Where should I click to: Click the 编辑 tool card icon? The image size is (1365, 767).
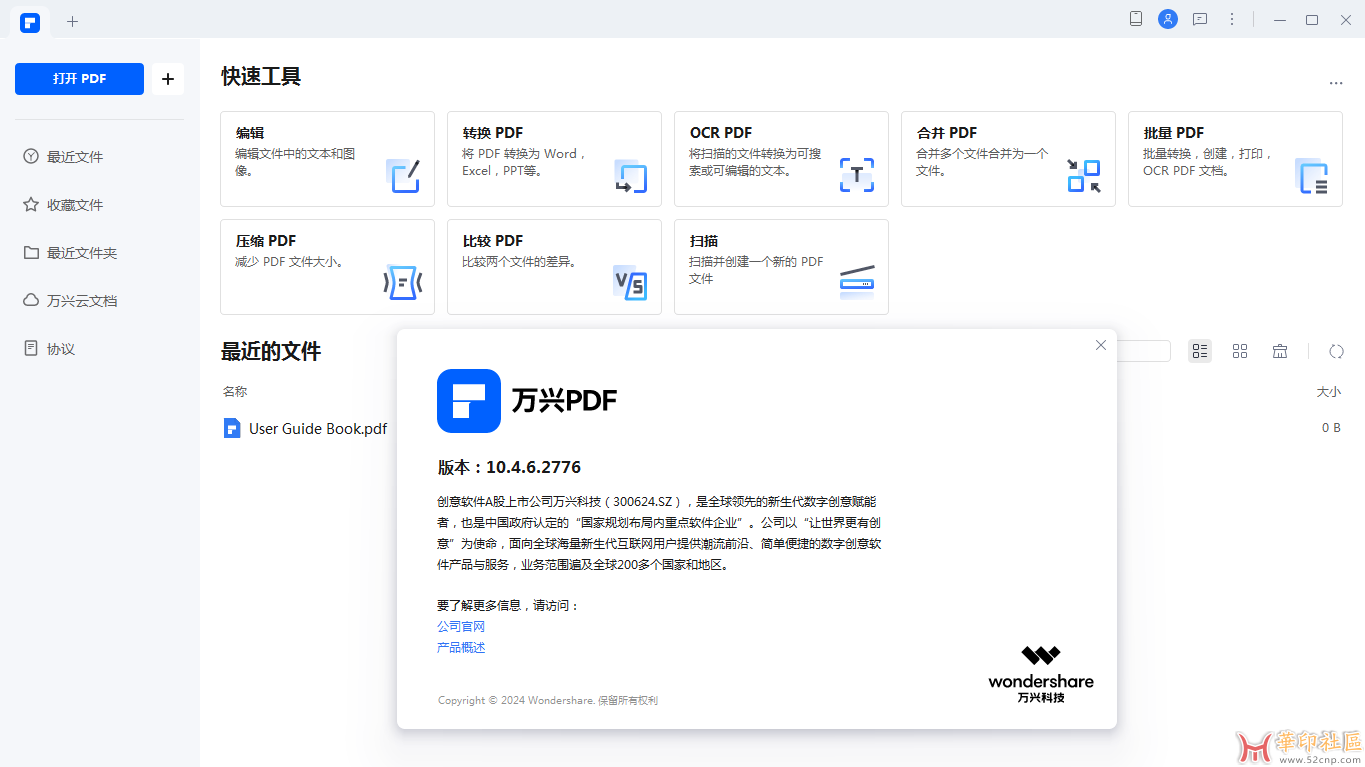click(x=403, y=176)
